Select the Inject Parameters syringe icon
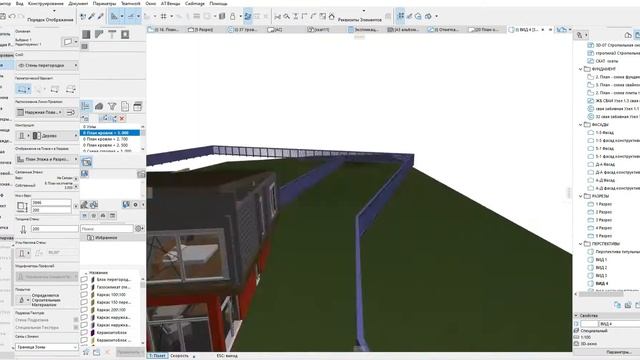 coord(100,16)
